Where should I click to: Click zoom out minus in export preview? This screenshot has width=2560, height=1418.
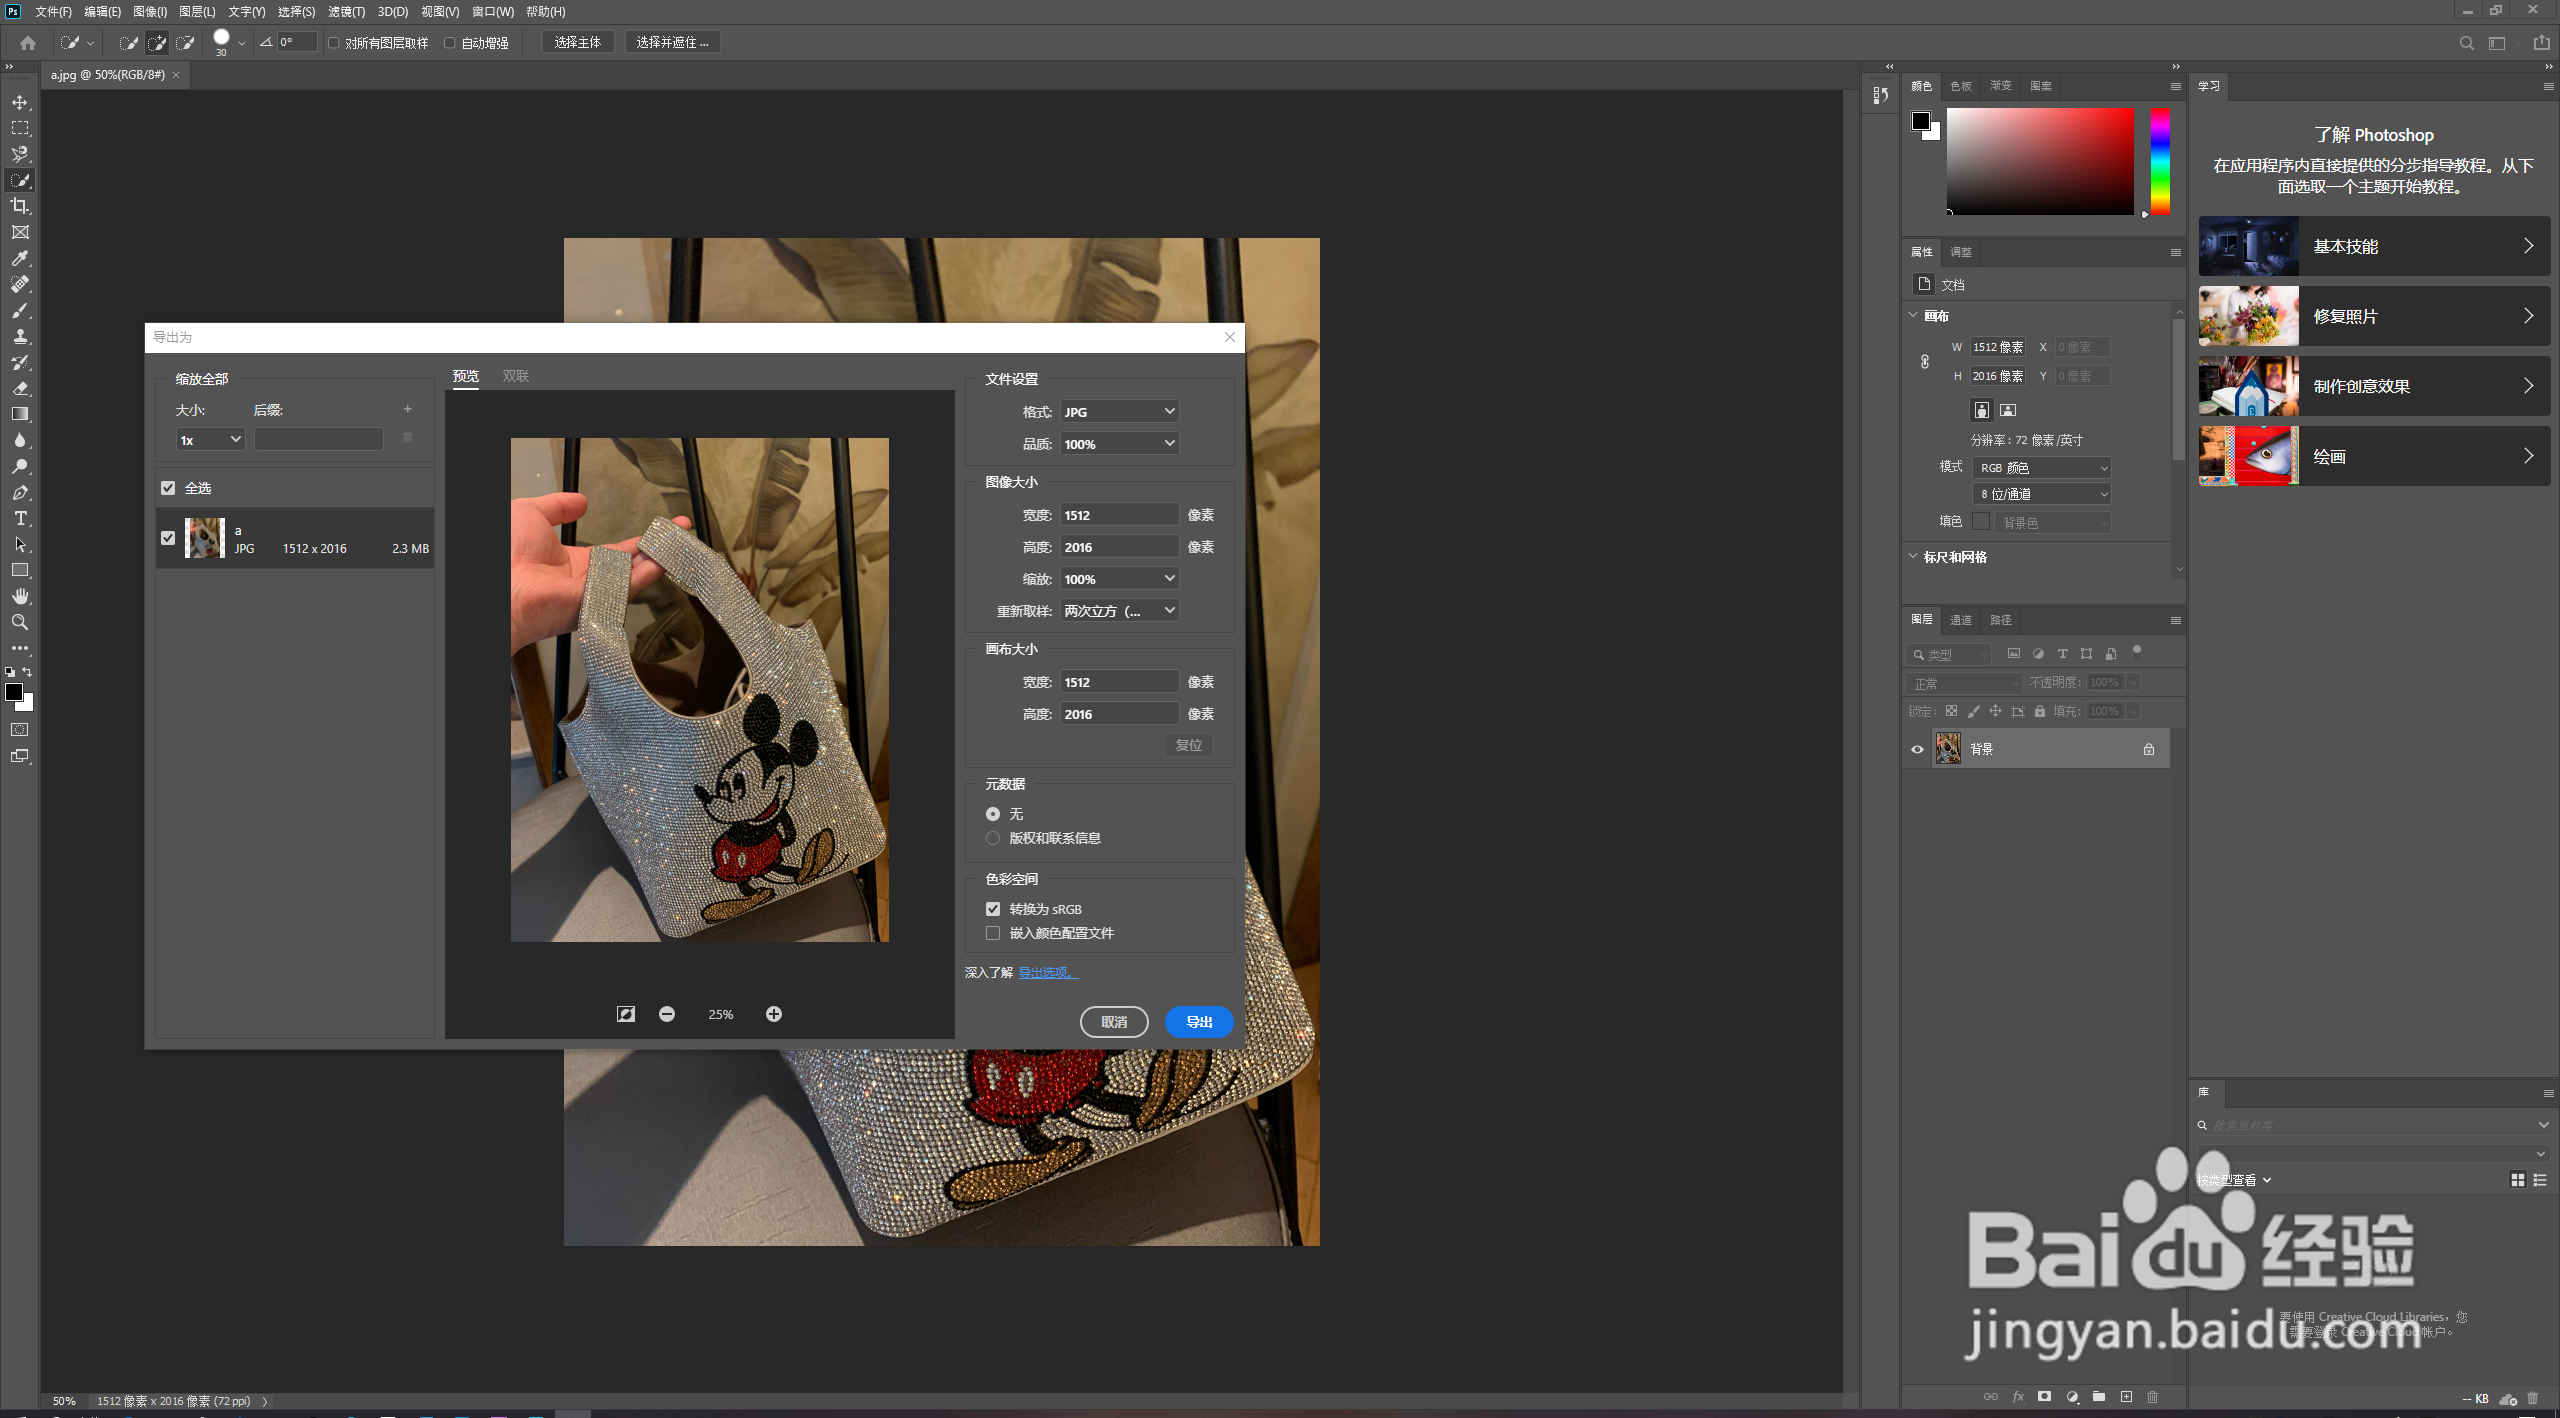(667, 1014)
